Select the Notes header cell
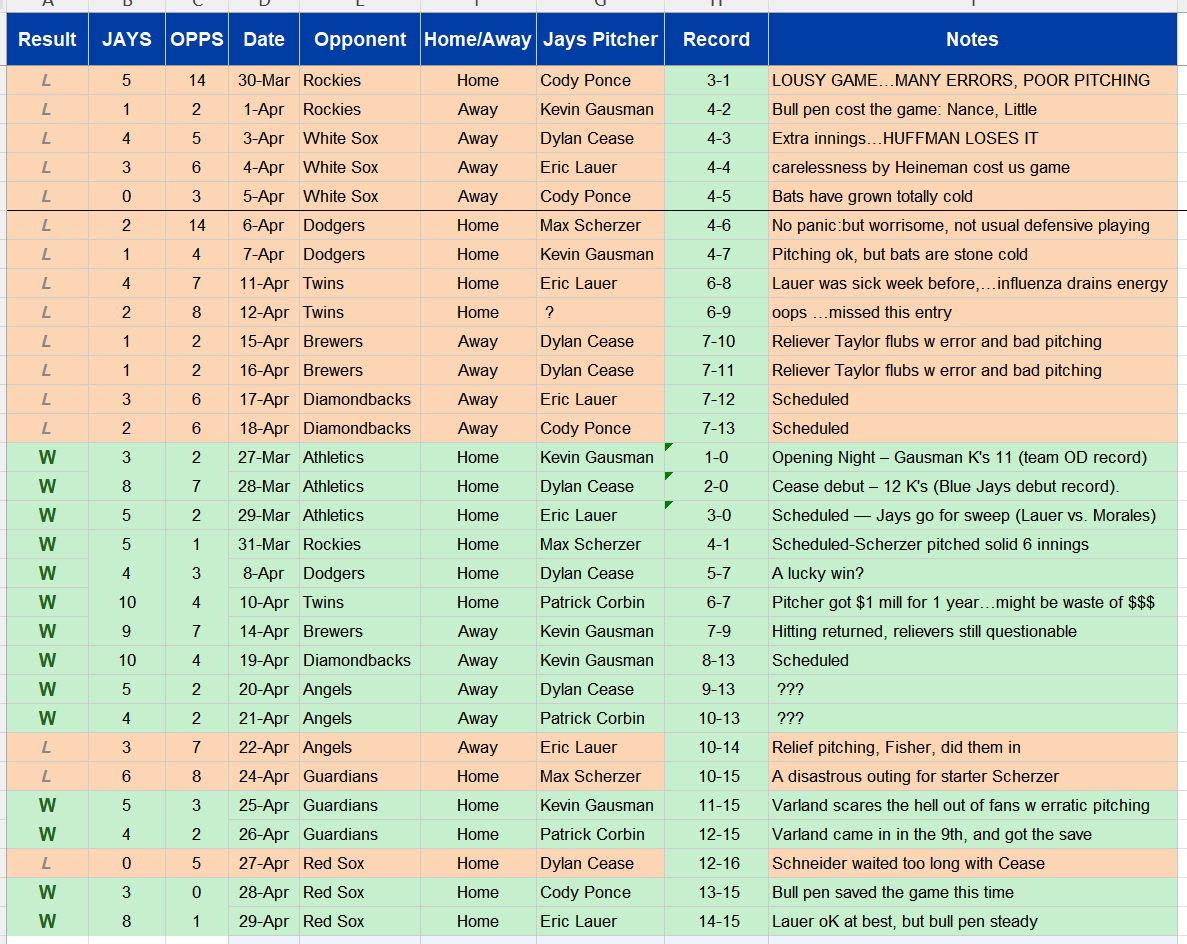This screenshot has width=1187, height=944. click(972, 40)
